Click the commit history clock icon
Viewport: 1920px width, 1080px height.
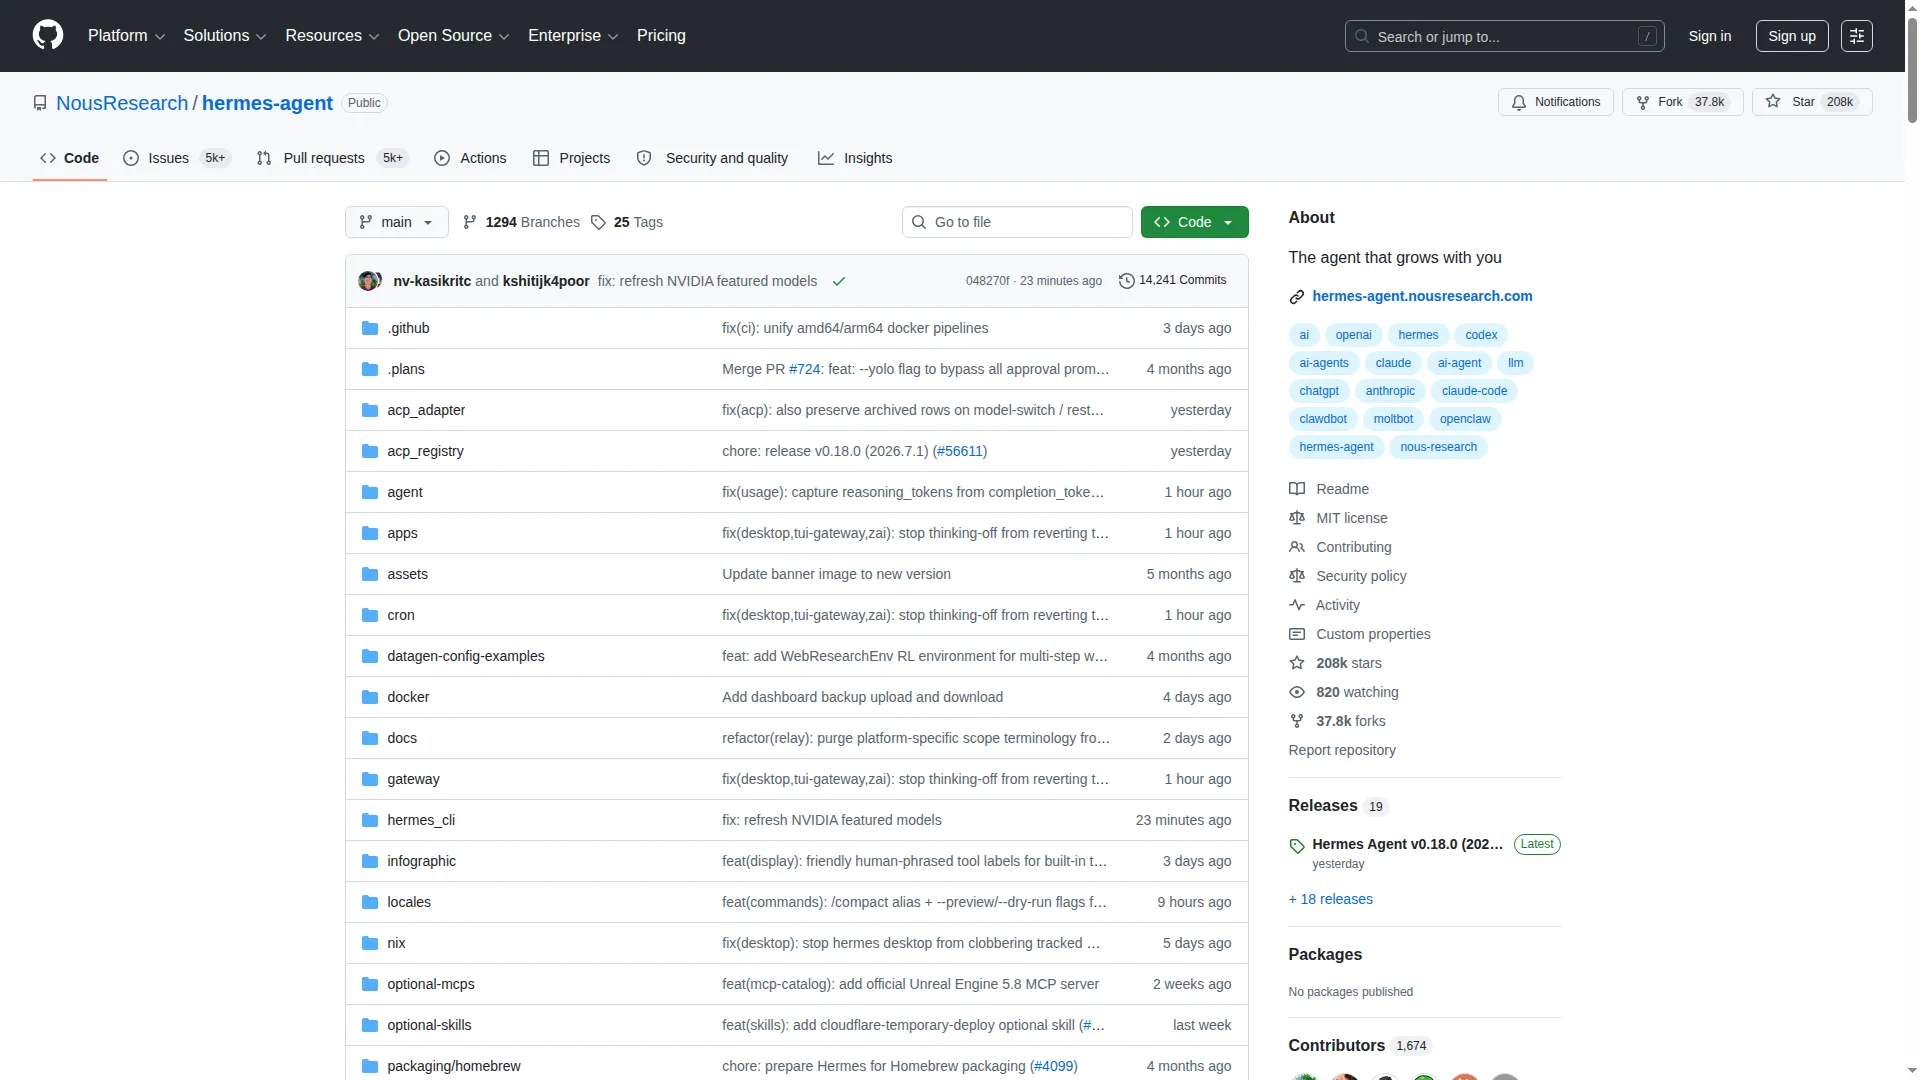tap(1126, 281)
